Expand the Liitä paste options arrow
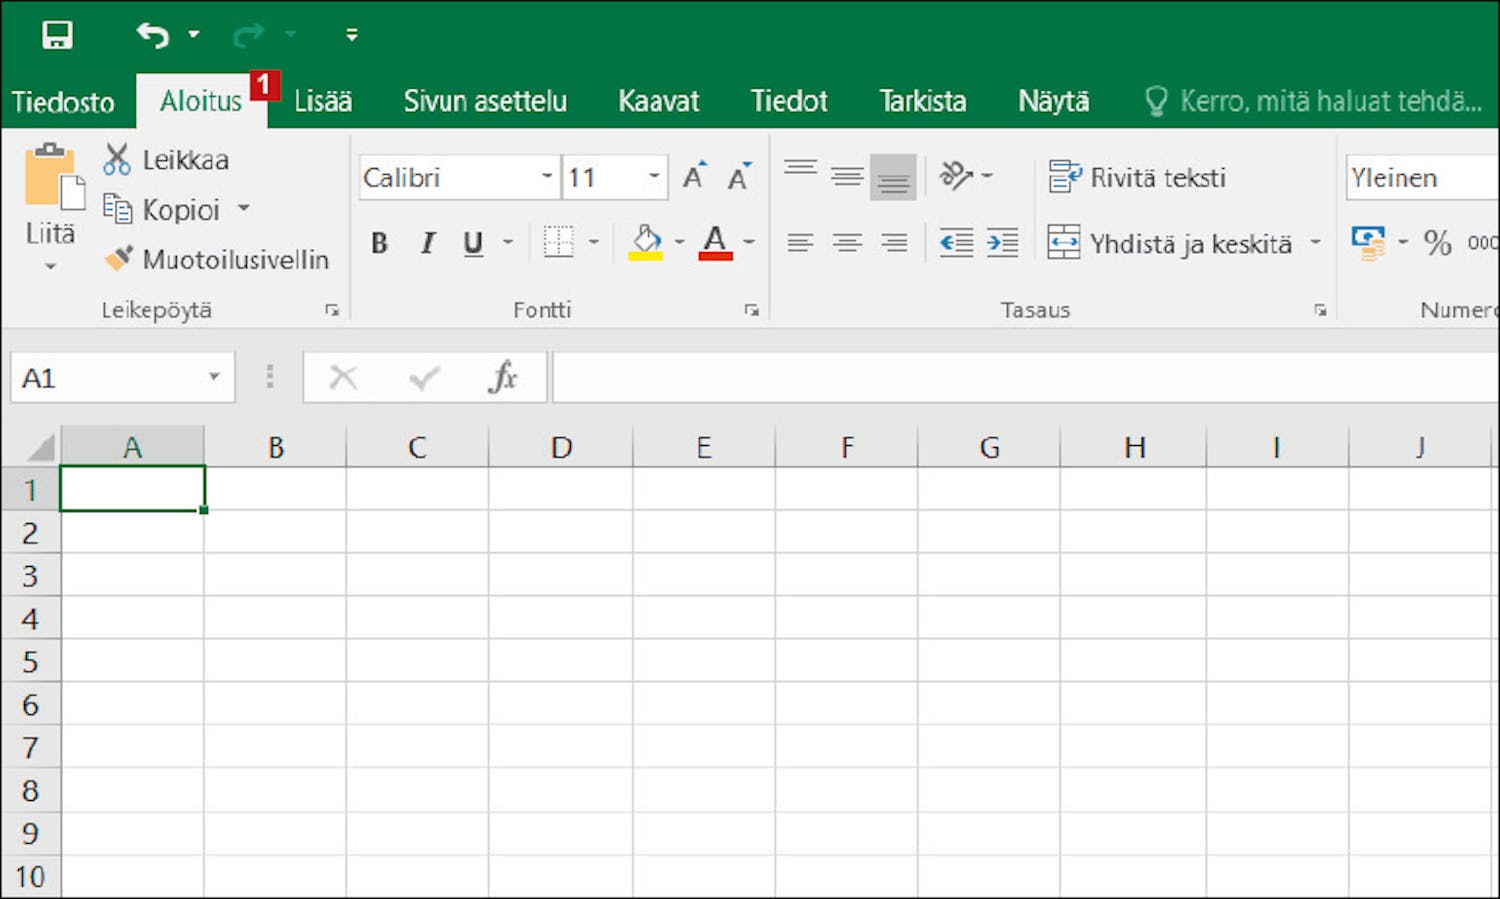Image resolution: width=1500 pixels, height=899 pixels. click(x=50, y=266)
